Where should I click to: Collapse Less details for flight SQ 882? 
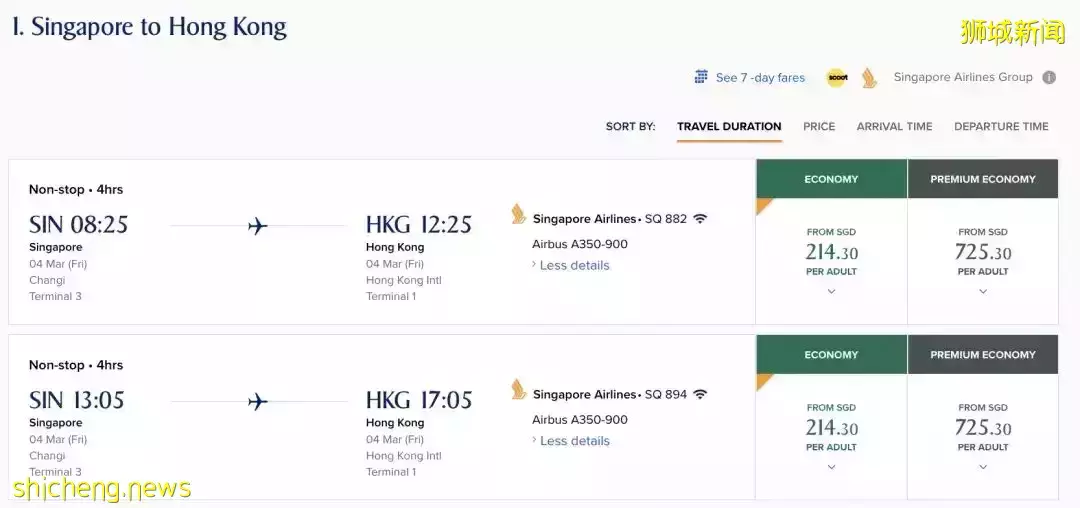[x=573, y=265]
